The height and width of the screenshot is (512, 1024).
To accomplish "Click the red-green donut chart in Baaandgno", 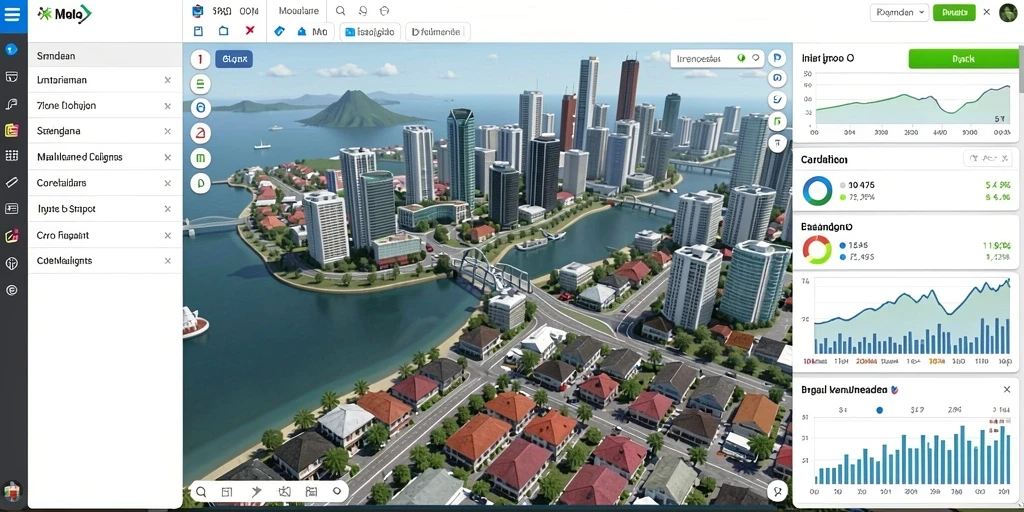I will (x=817, y=250).
